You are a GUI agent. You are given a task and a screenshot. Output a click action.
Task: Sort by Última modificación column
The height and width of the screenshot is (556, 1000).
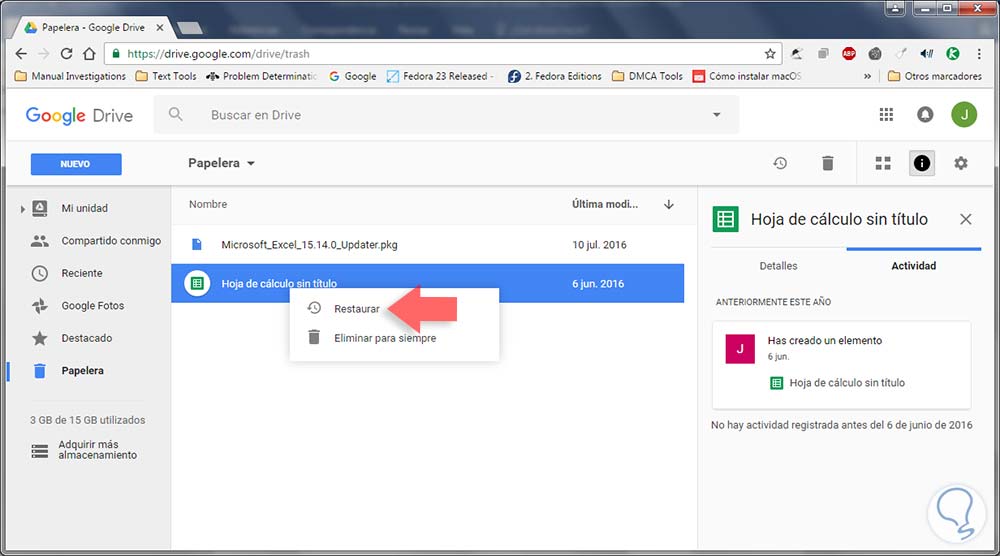pyautogui.click(x=605, y=204)
